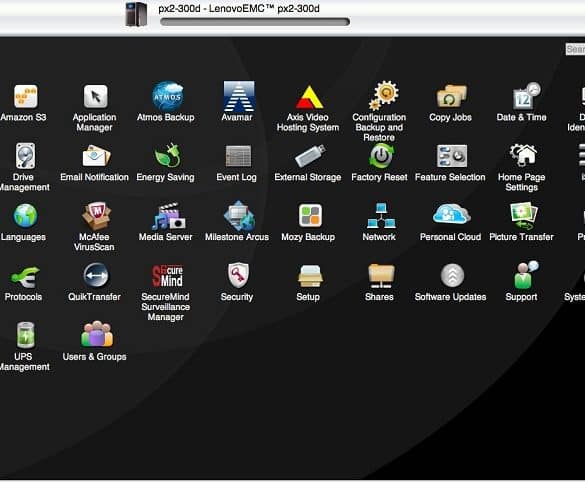This screenshot has height=482, width=585.
Task: Open Milestone Arcus
Action: click(x=239, y=216)
